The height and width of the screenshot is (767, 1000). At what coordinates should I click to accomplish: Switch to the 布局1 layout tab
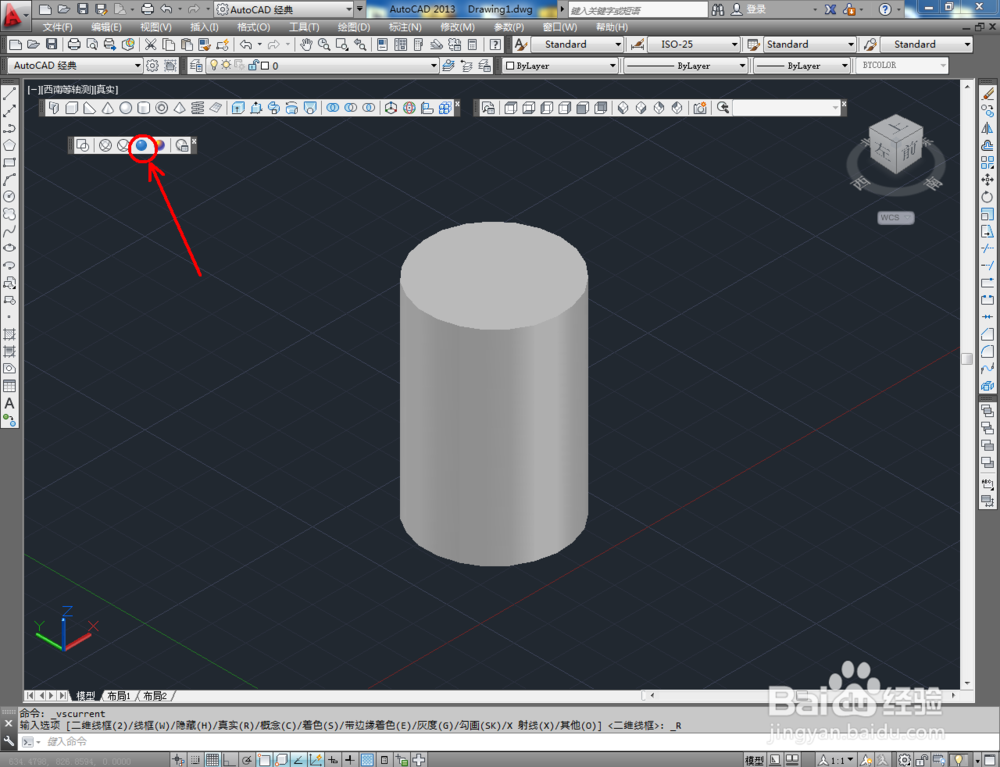119,696
